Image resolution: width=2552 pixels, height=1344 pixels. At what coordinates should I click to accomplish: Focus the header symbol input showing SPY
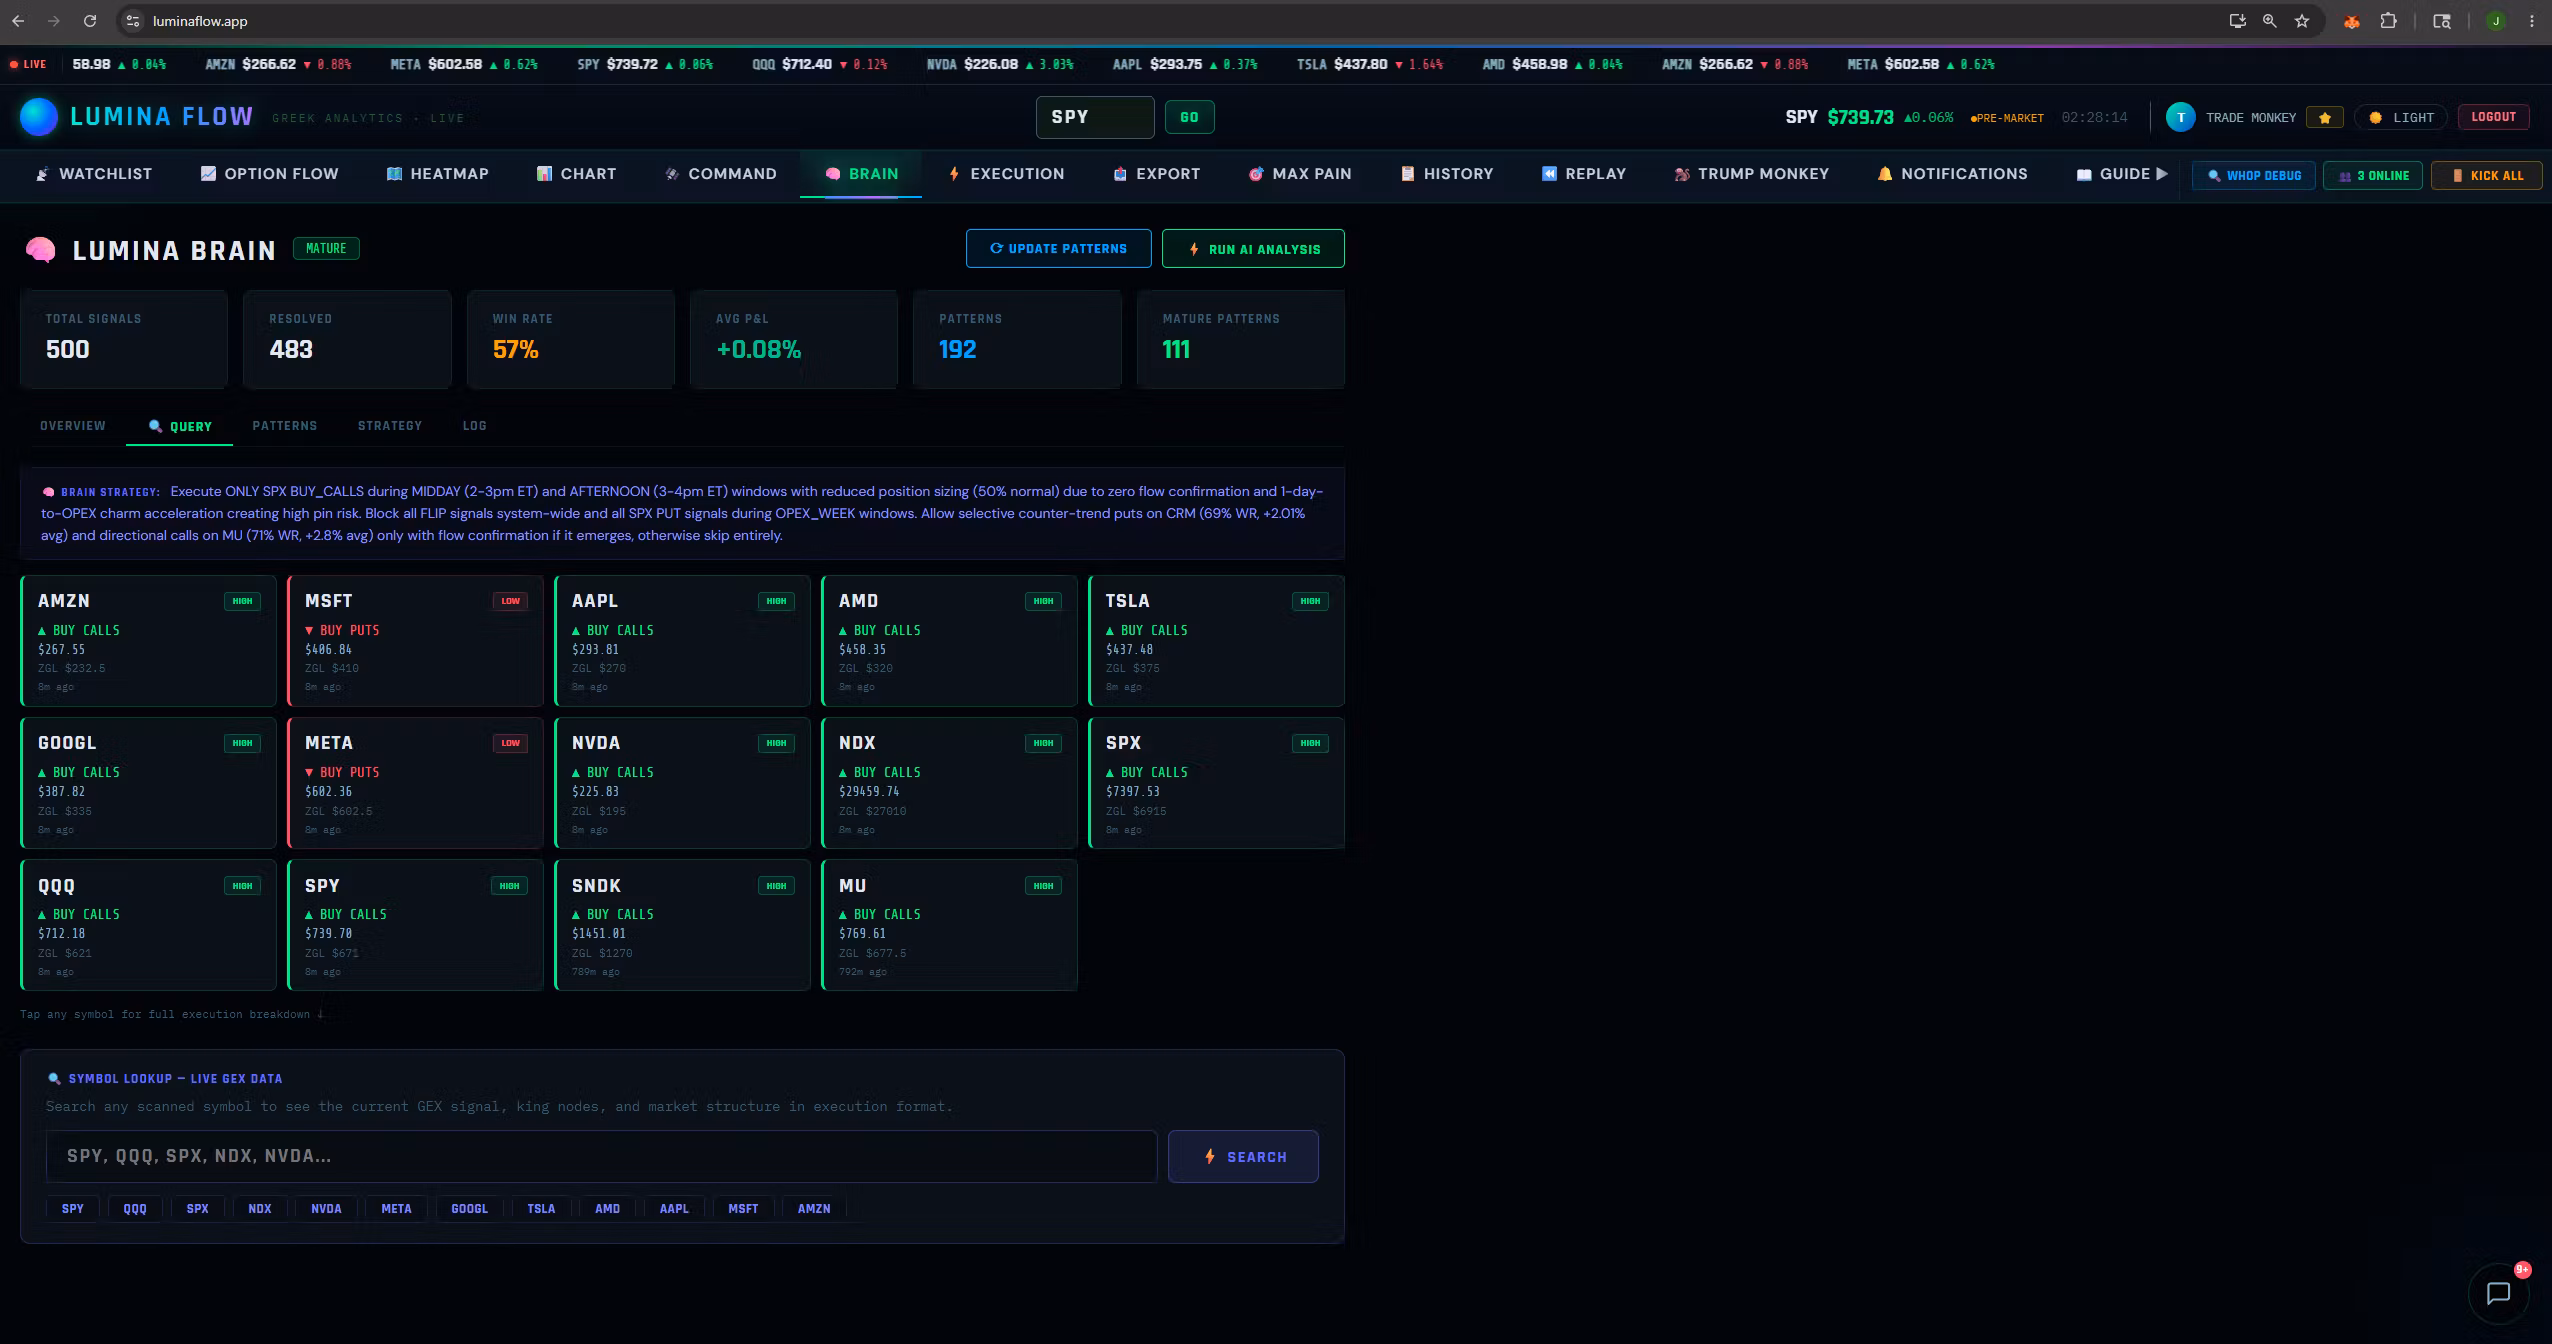(1095, 117)
